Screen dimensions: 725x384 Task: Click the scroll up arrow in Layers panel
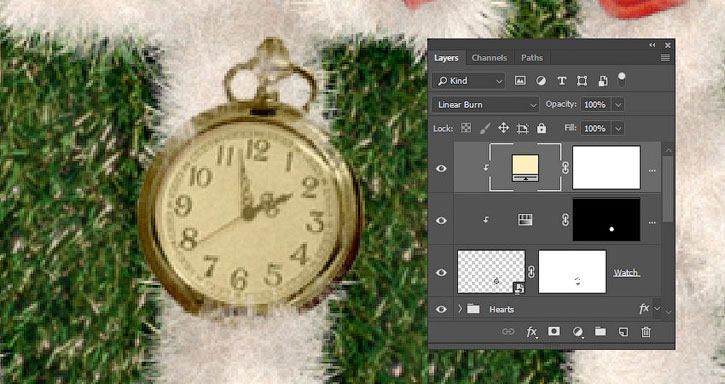(669, 150)
